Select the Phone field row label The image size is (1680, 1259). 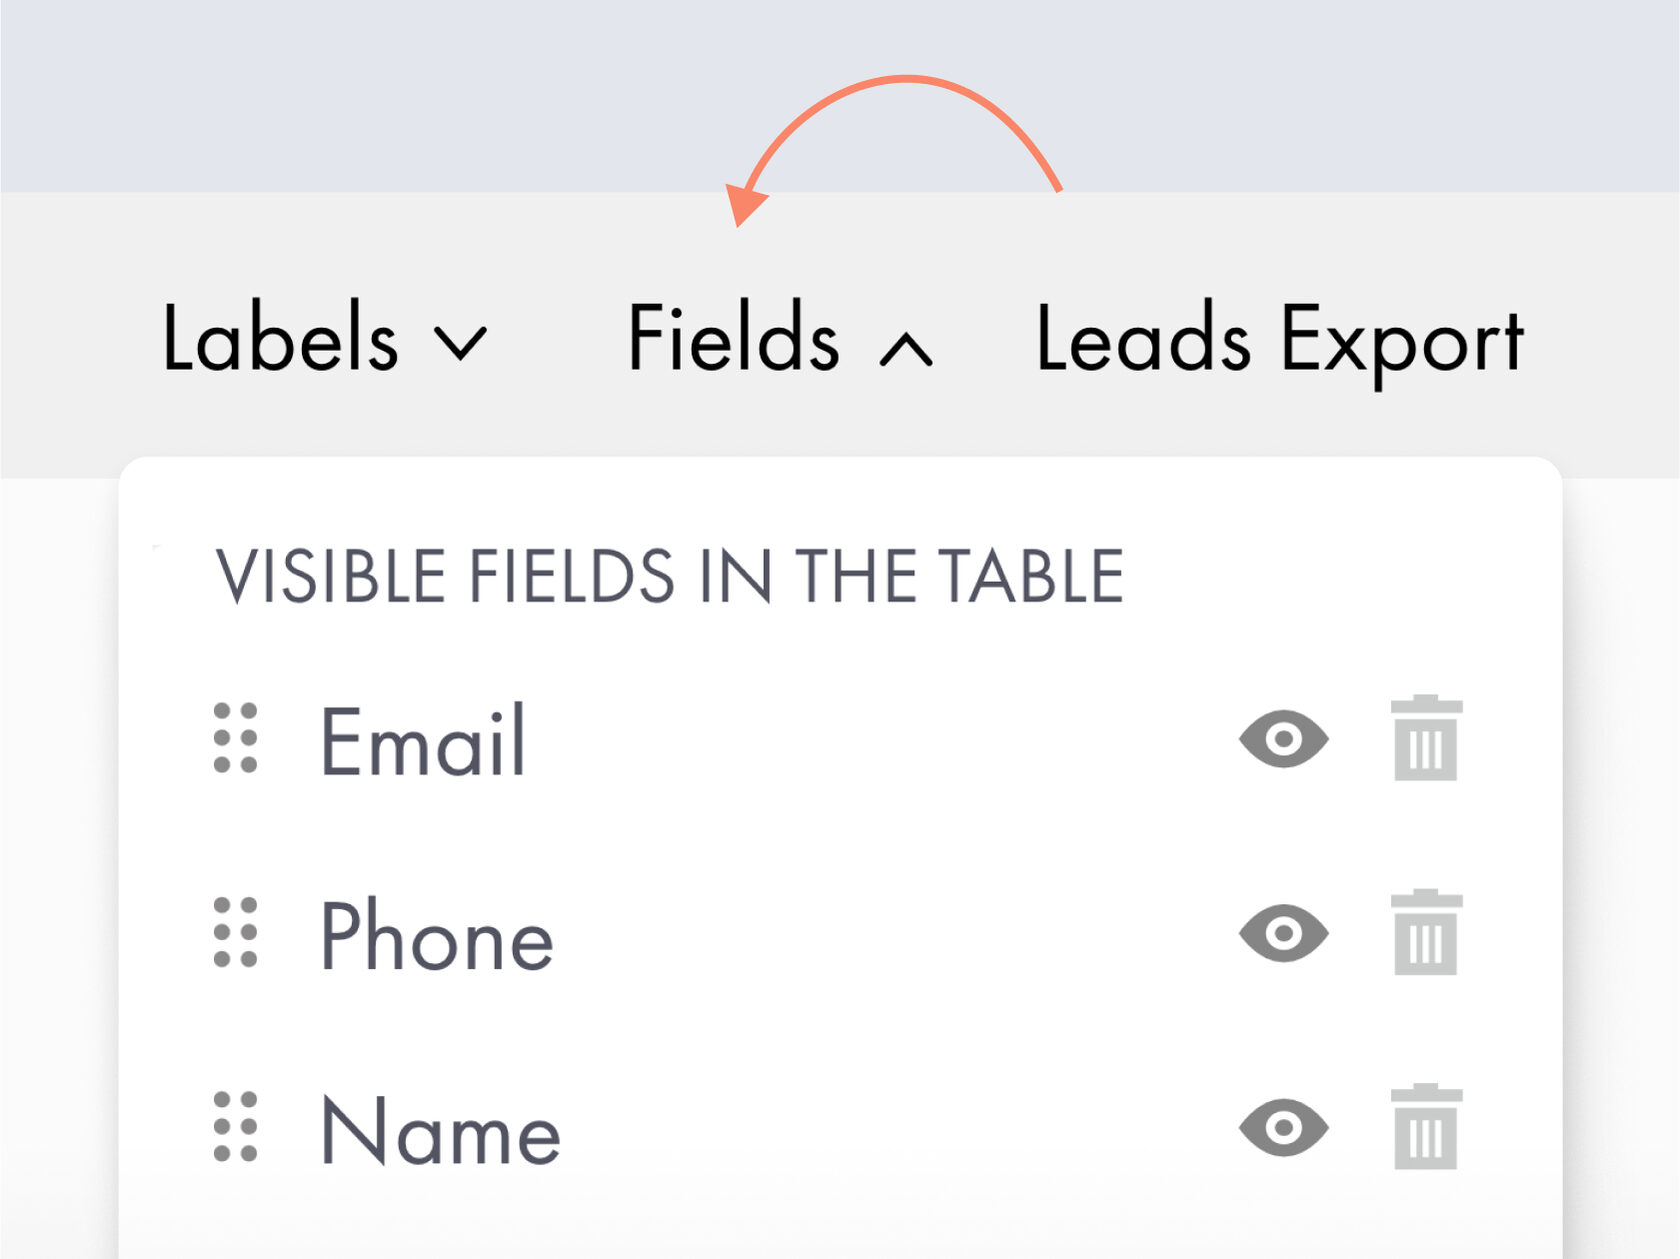[436, 935]
